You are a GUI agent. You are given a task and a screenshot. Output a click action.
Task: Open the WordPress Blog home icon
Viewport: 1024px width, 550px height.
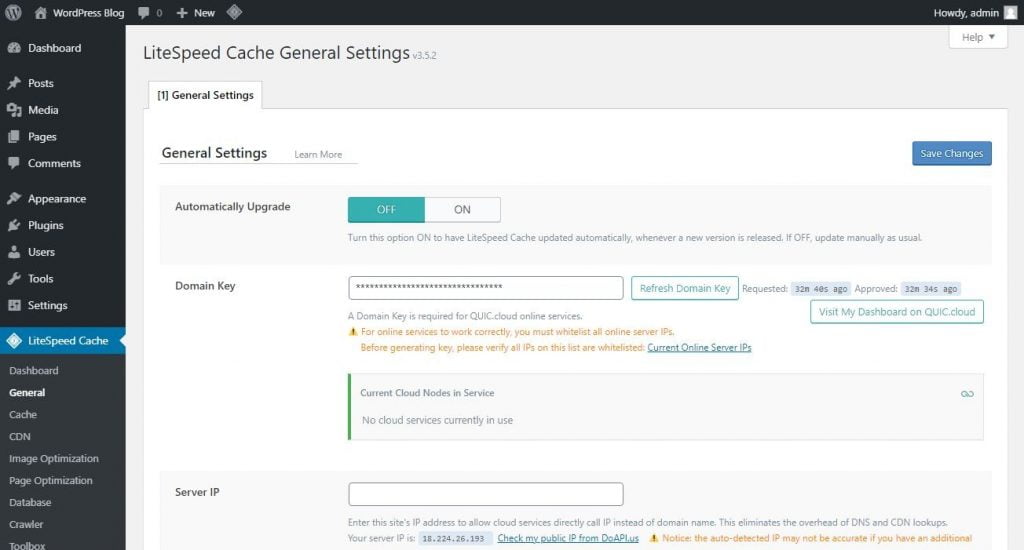click(40, 12)
